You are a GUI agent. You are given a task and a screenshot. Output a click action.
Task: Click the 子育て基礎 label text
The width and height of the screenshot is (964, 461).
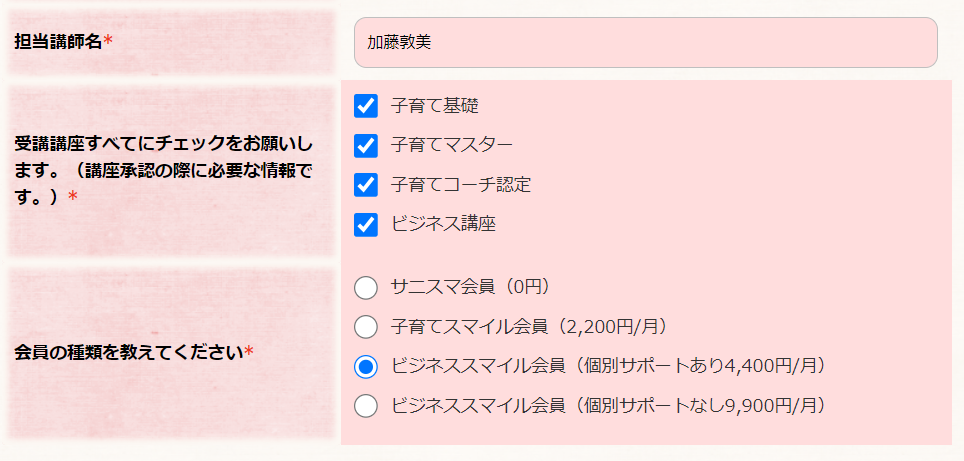tap(435, 106)
